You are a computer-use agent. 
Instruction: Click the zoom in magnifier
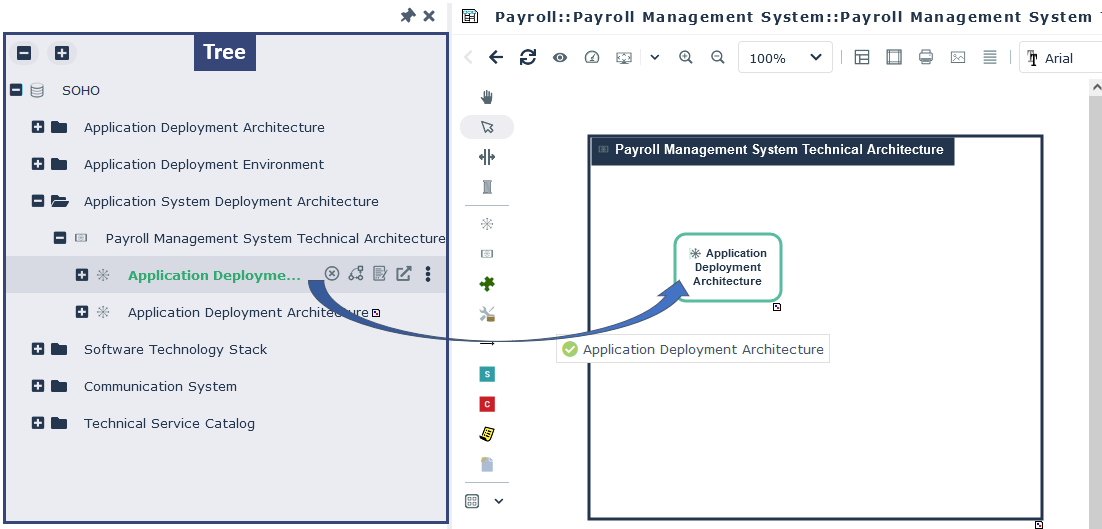pyautogui.click(x=686, y=58)
